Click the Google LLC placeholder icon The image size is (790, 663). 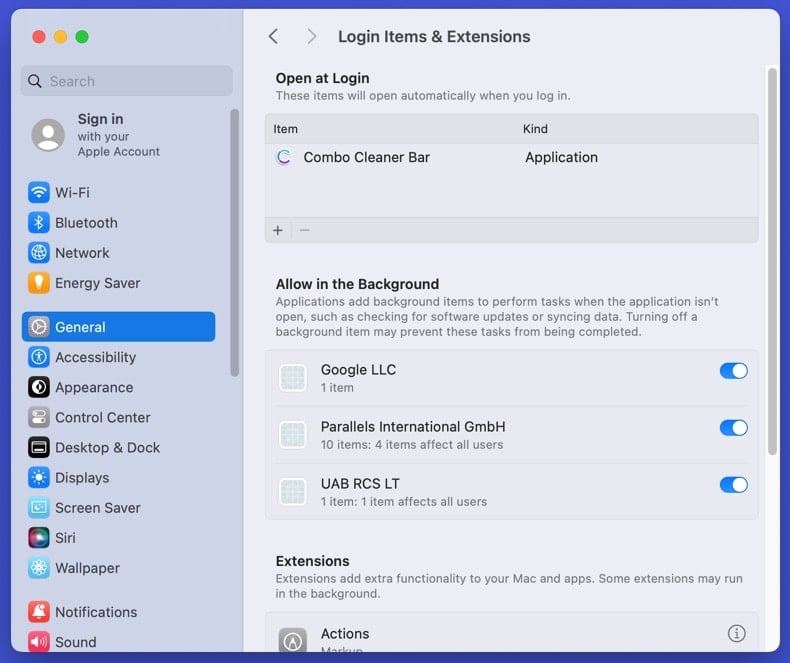click(293, 378)
